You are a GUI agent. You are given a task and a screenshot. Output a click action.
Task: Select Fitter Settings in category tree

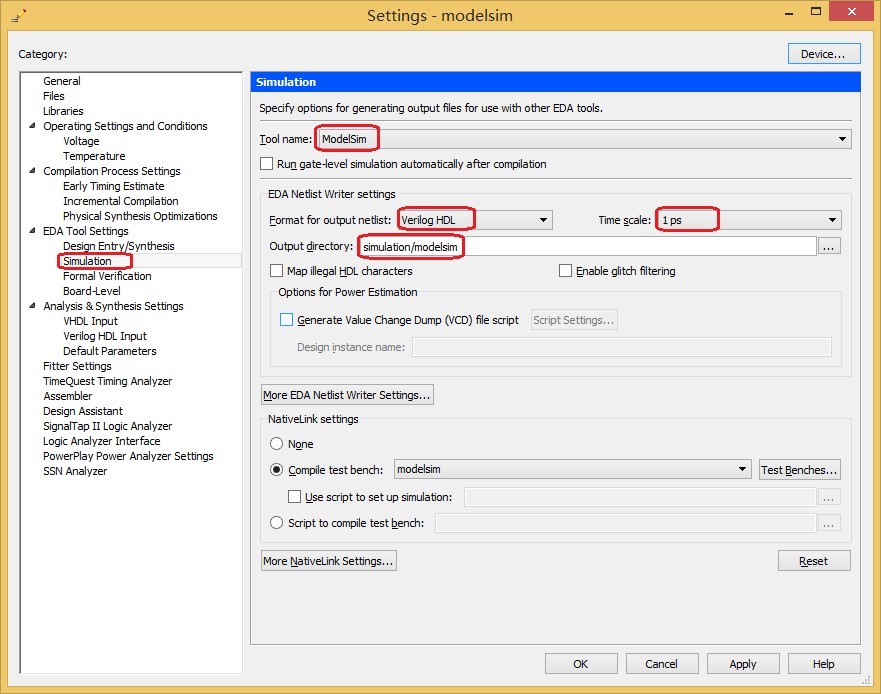coord(77,366)
